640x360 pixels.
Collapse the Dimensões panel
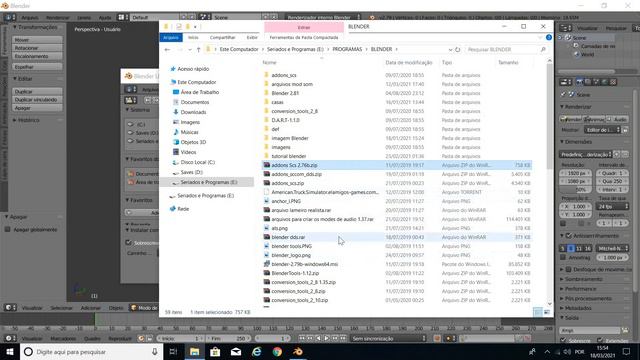click(x=562, y=142)
